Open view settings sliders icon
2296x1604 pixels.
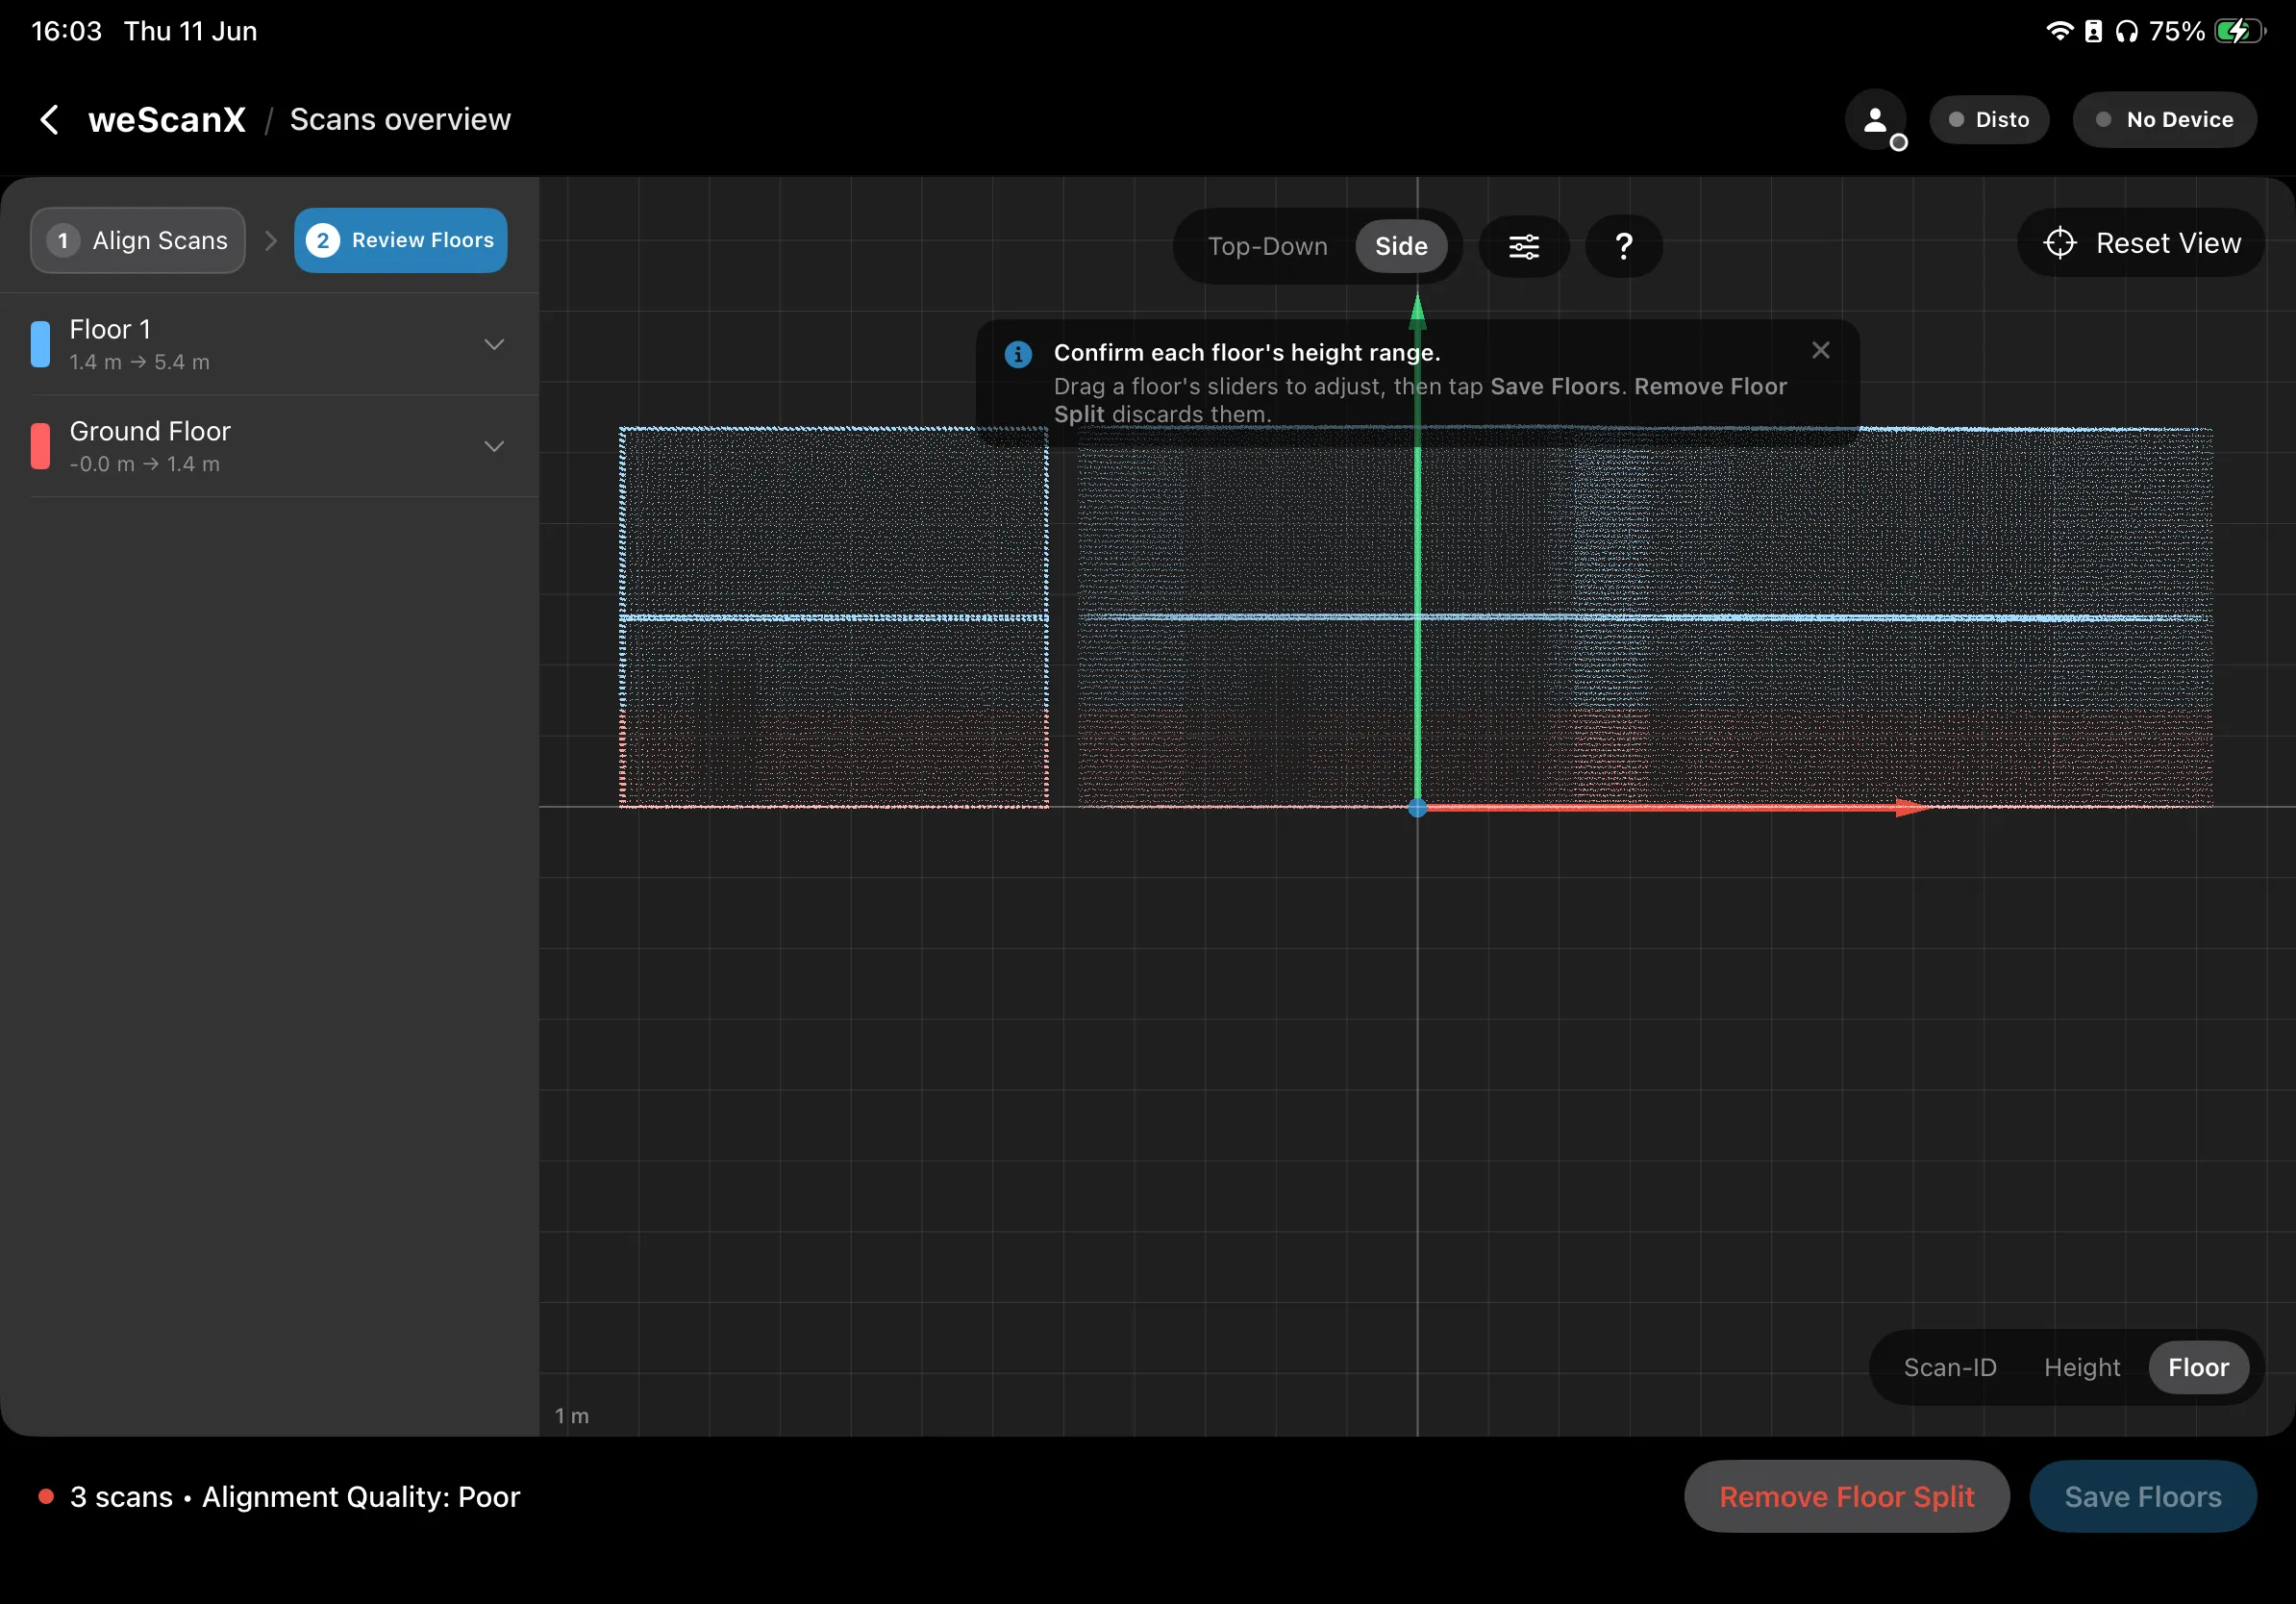(1523, 246)
